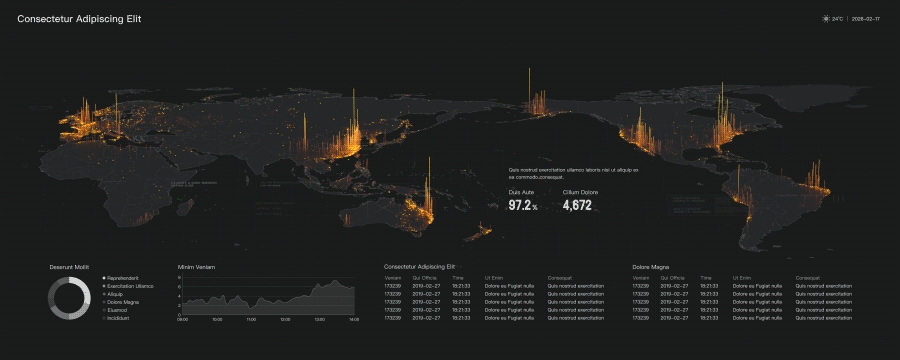
Task: Click the Consectetur Adipiscing Elit table heading
Action: pos(419,267)
